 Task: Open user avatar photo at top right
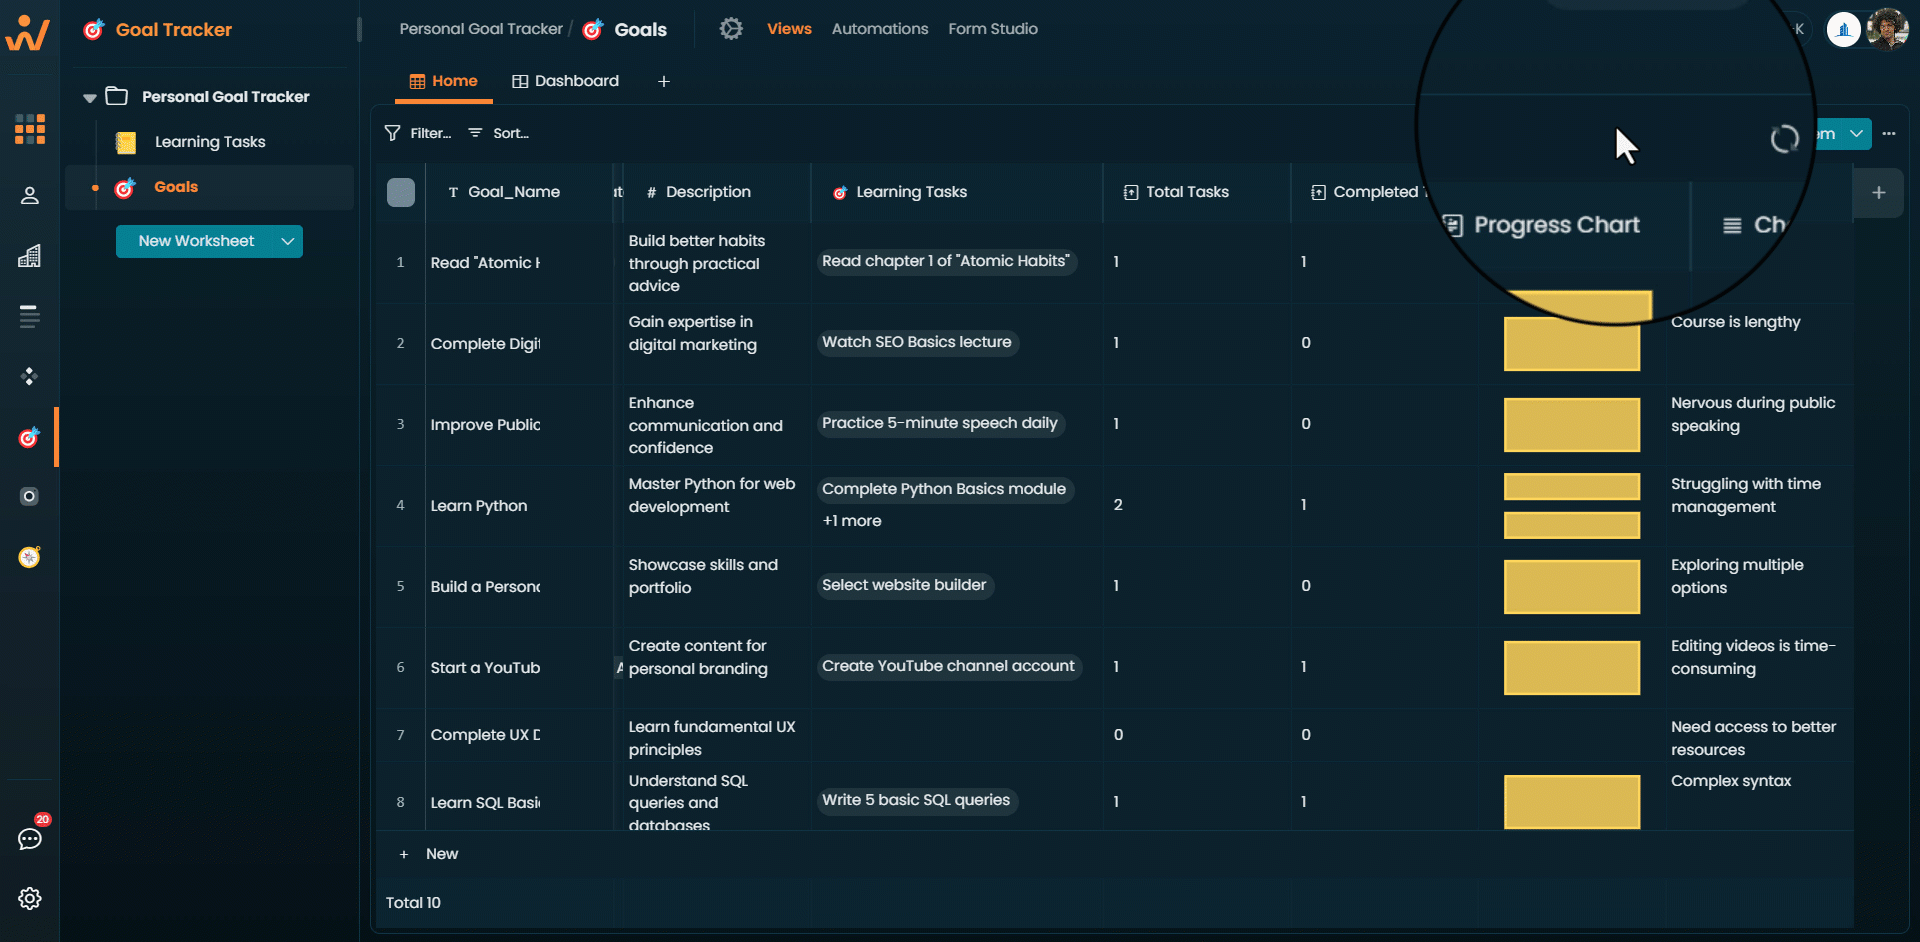coord(1887,29)
